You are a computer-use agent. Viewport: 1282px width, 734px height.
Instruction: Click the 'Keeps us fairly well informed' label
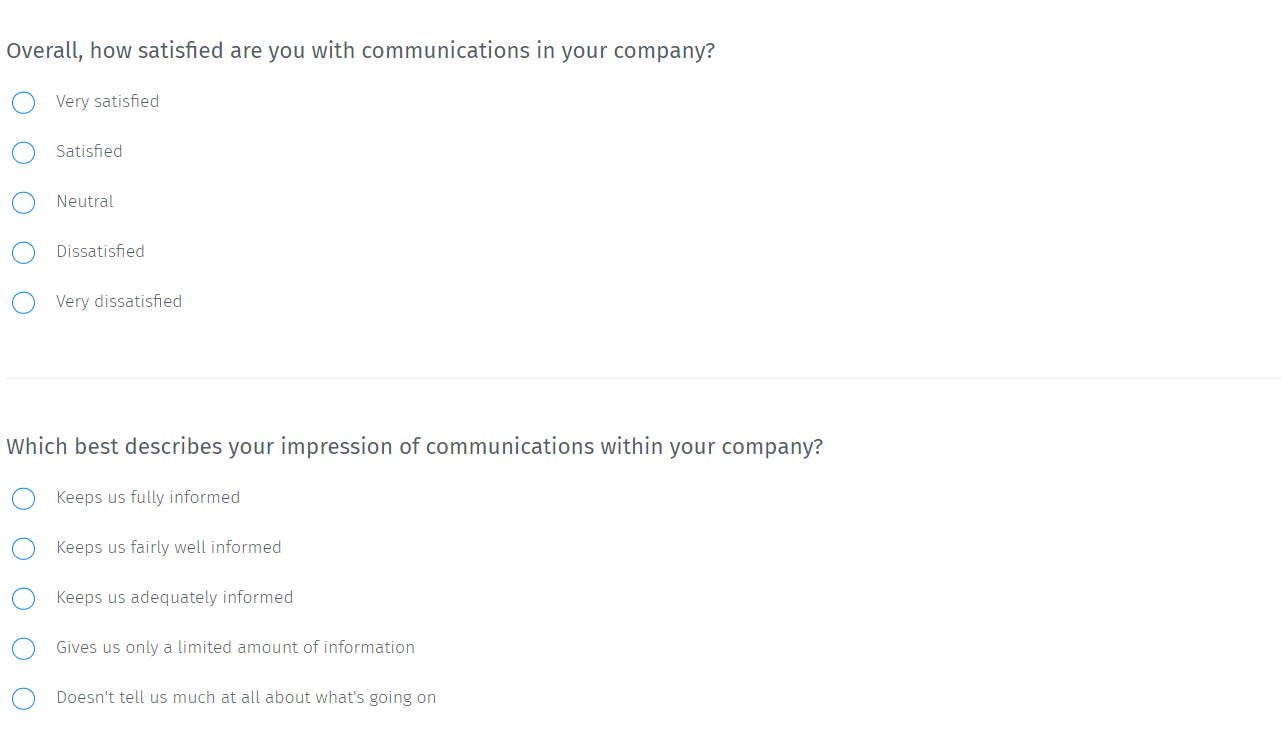click(169, 547)
